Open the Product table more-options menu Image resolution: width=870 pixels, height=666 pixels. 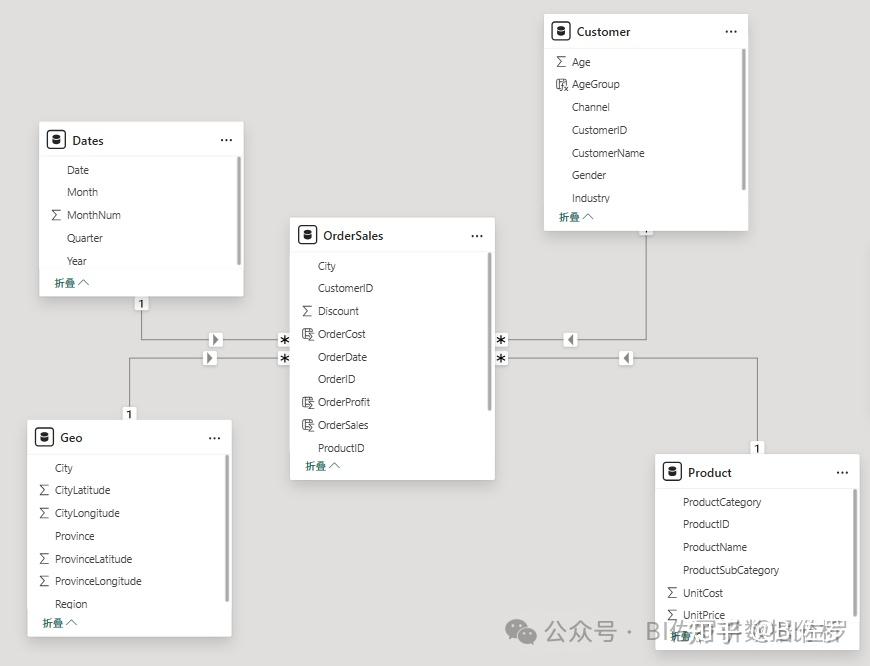(x=841, y=471)
